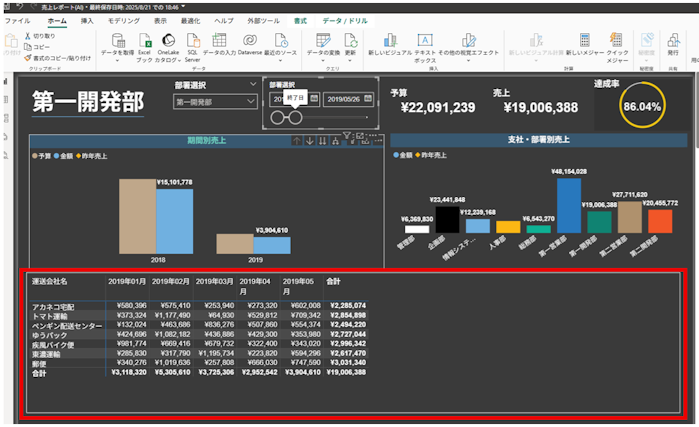This screenshot has height=427, width=699.
Task: Click the left handle of date range slider
Action: coord(278,117)
